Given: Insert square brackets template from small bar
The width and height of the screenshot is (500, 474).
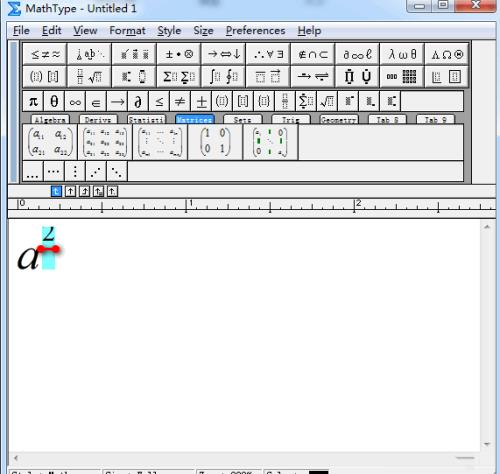Looking at the screenshot, I should (243, 101).
